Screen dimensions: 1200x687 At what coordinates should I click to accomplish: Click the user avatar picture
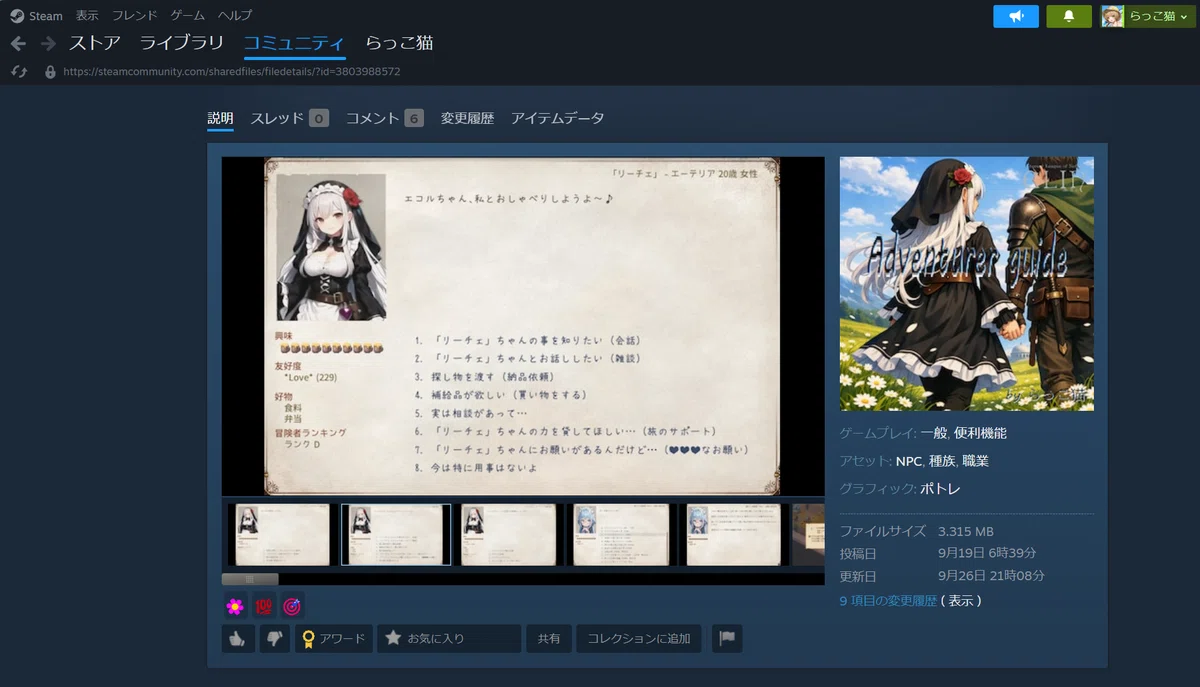point(1112,16)
